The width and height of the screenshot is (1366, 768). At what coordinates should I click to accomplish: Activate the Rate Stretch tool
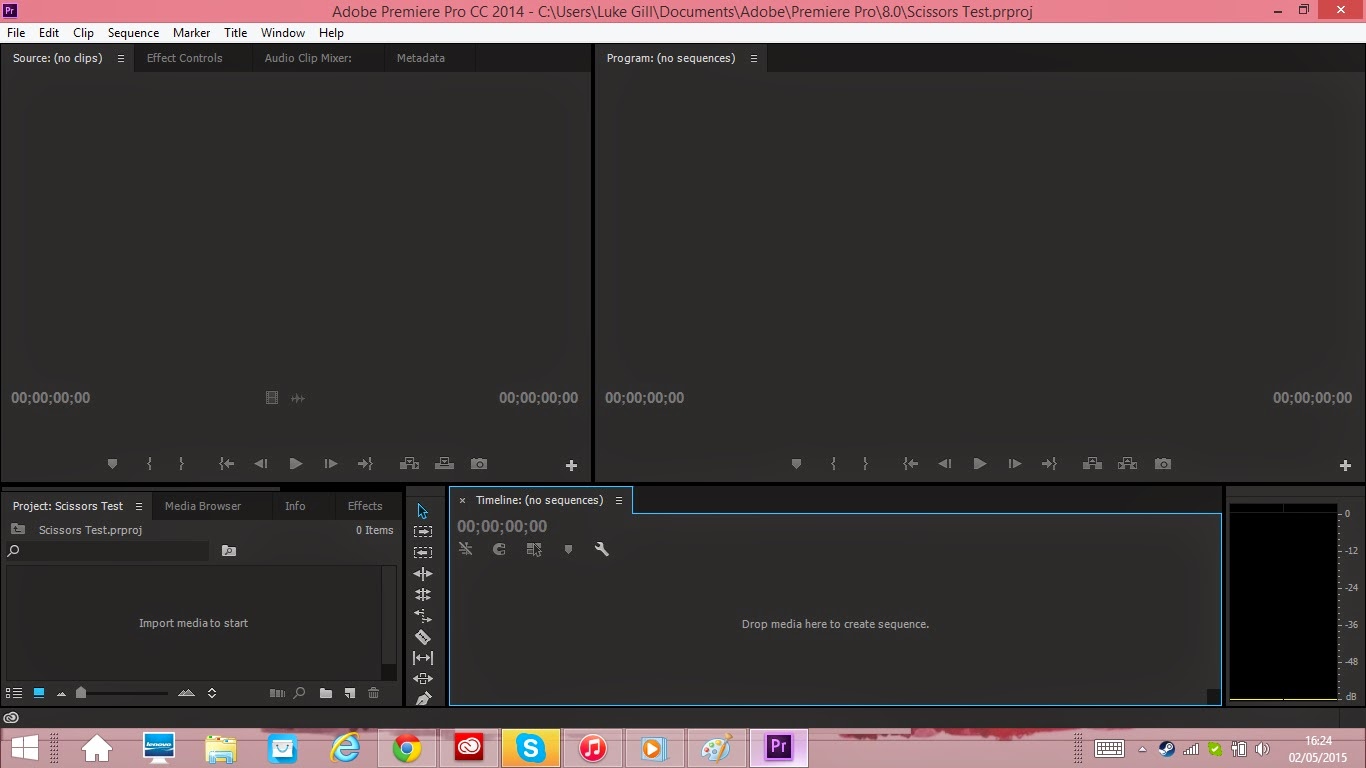click(423, 616)
